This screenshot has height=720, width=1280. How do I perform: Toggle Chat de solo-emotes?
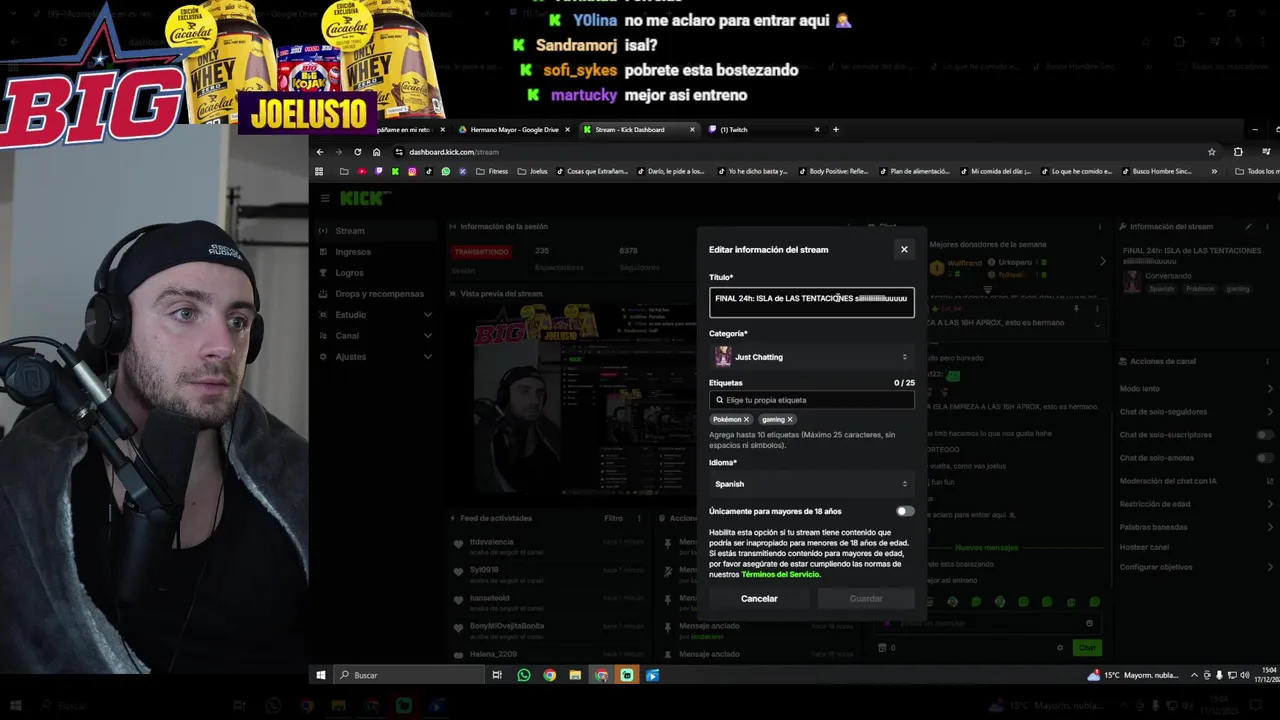1264,458
